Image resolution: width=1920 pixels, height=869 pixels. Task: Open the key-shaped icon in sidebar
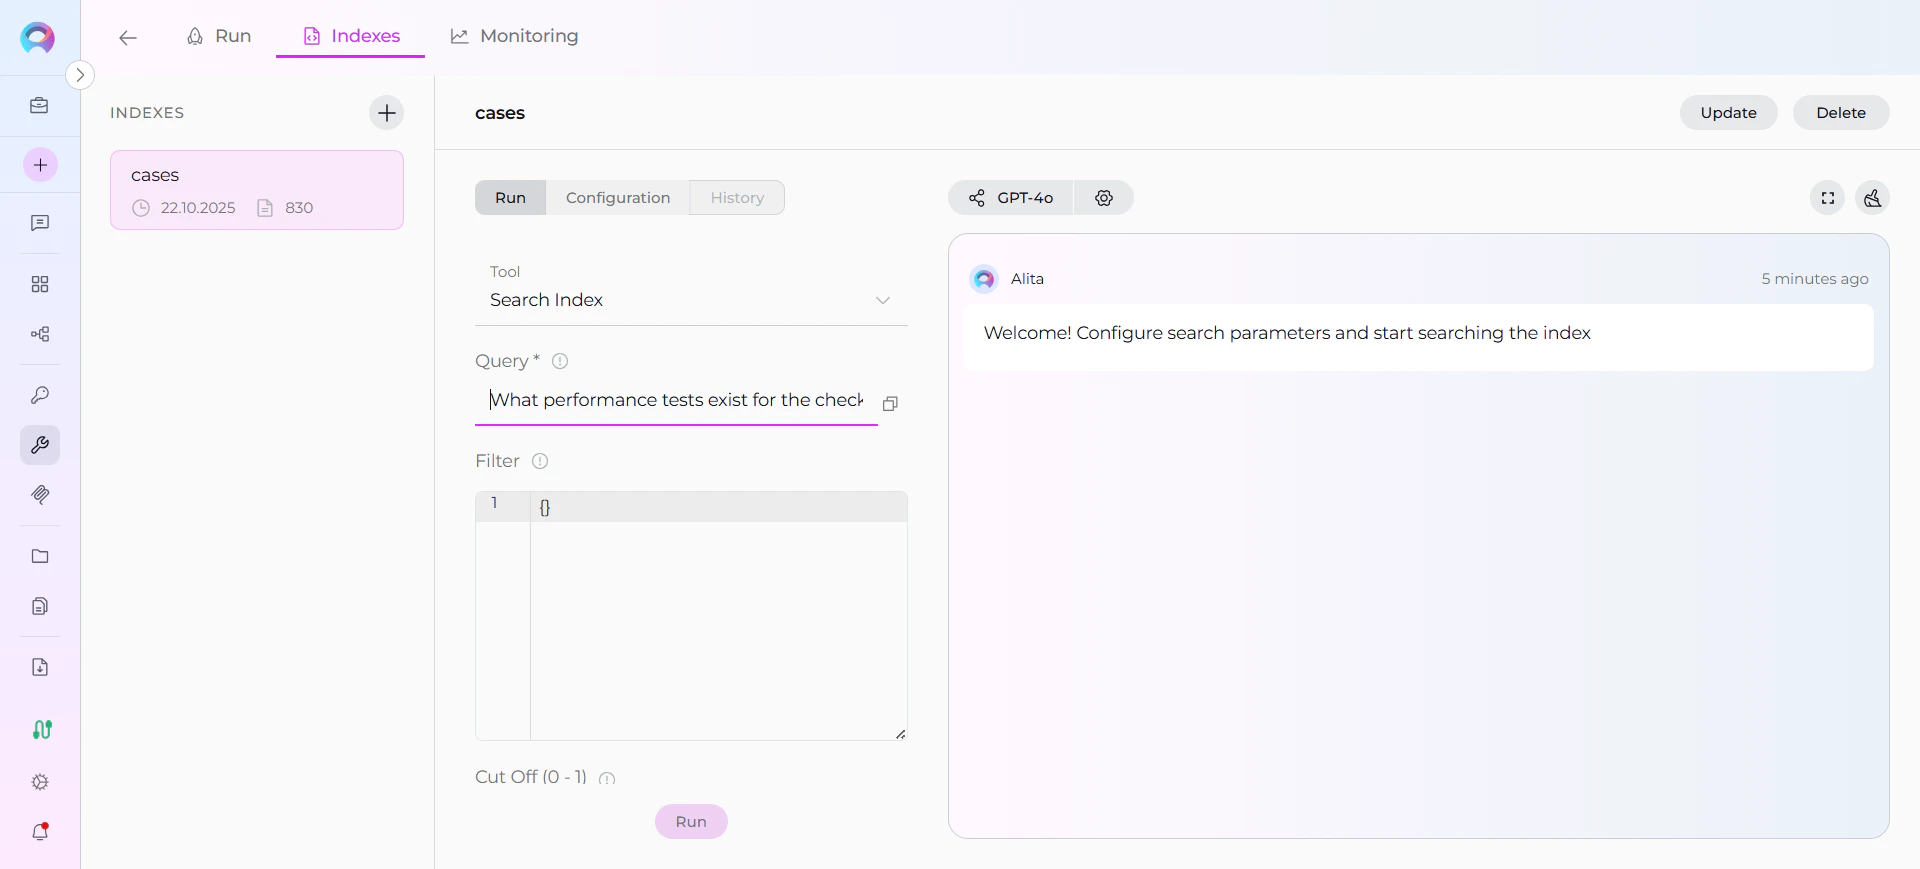tap(40, 395)
